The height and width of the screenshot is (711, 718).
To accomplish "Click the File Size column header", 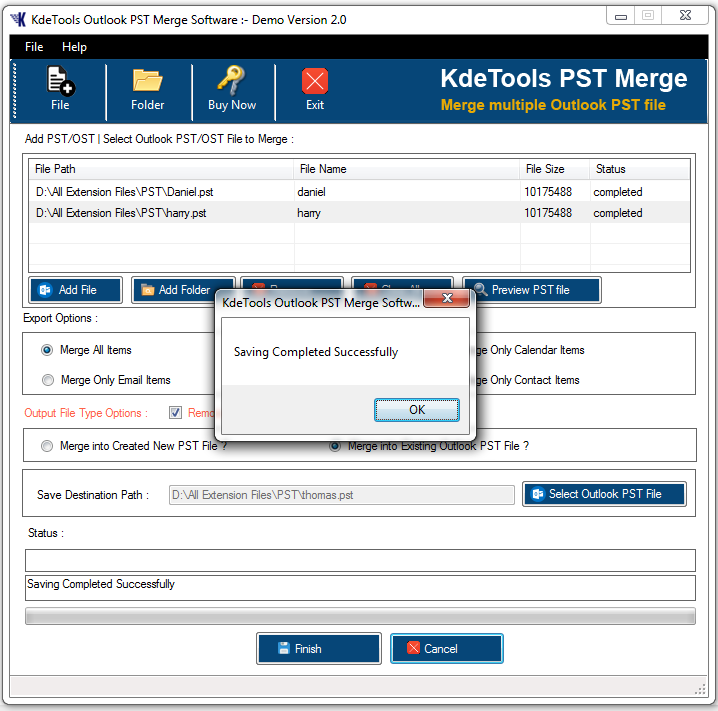I will point(555,169).
